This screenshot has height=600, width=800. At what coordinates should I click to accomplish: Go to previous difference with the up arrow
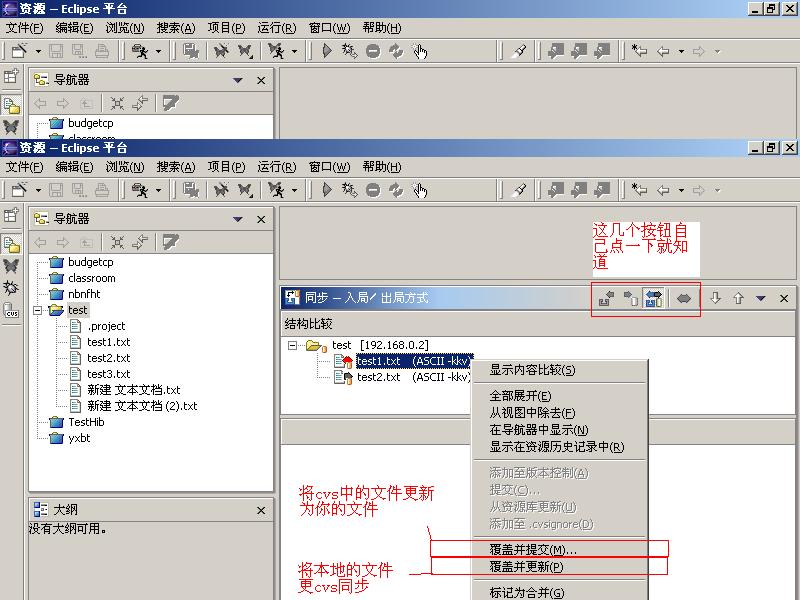click(738, 298)
